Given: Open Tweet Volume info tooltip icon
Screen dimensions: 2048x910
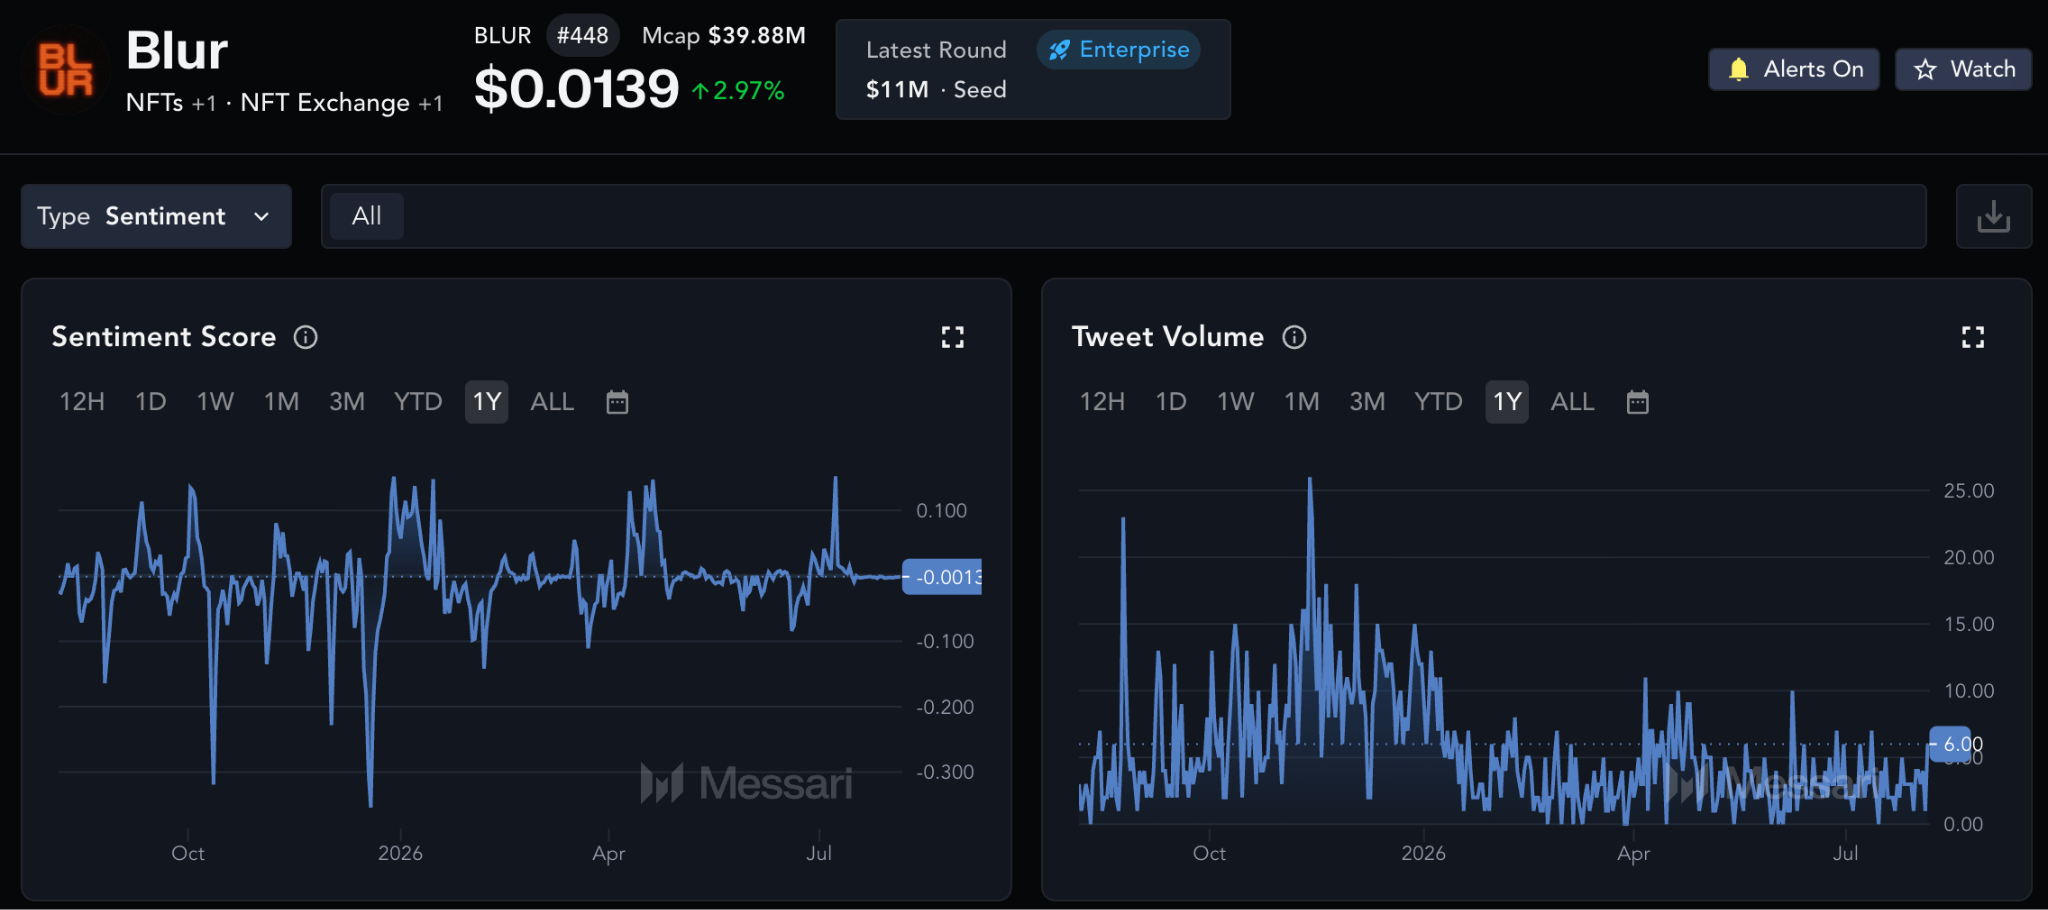Looking at the screenshot, I should 1295,338.
